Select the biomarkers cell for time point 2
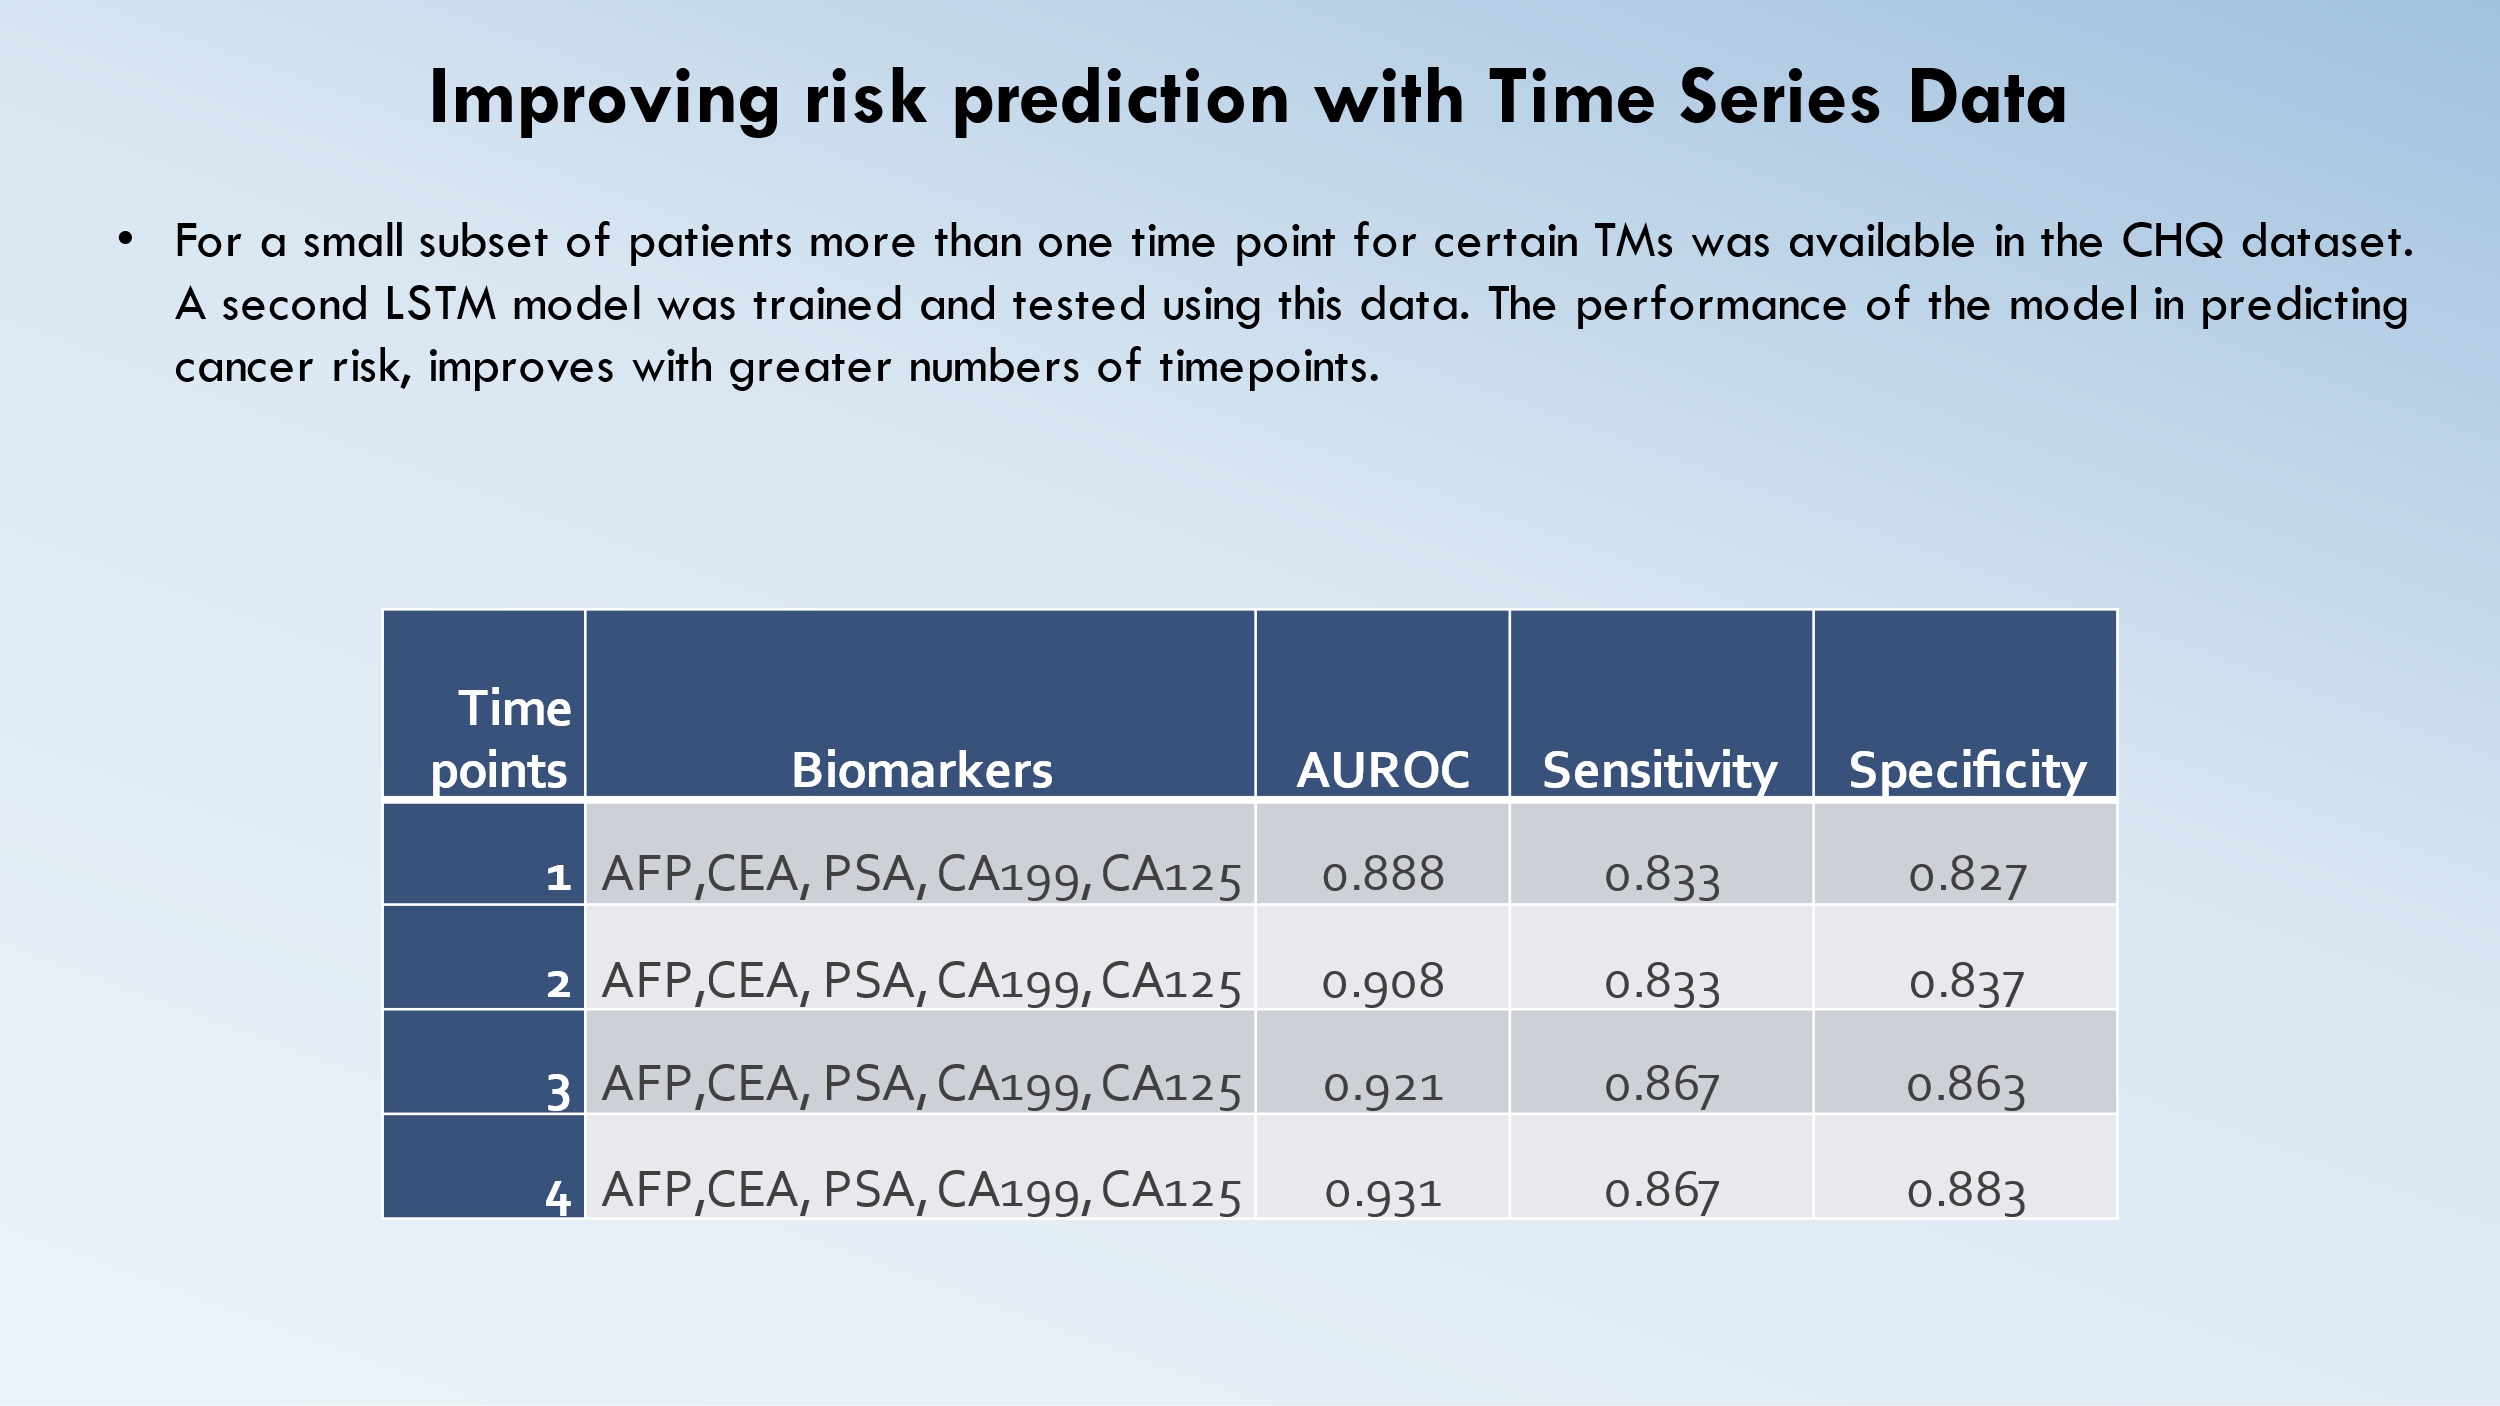2500x1406 pixels. (x=920, y=981)
